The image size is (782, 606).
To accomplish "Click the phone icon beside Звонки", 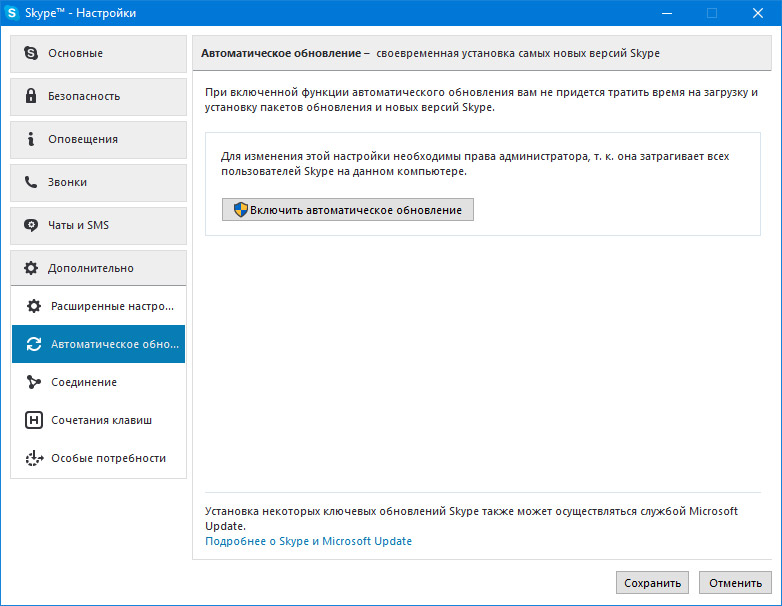I will 31,182.
